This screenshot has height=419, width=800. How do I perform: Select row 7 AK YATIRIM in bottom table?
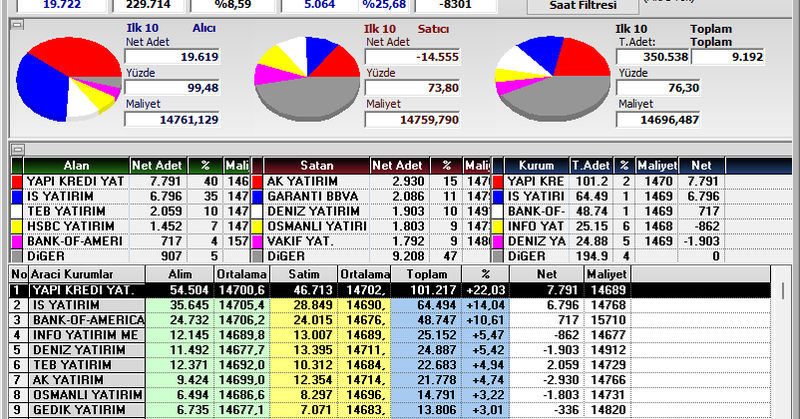[x=390, y=380]
